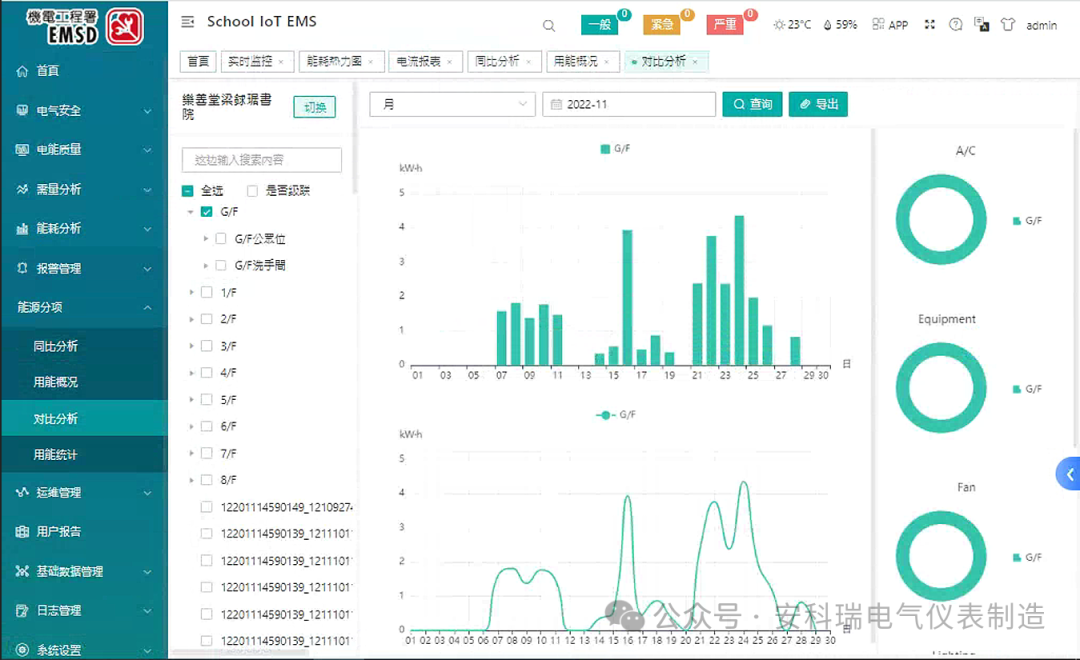Click the 2022-11 date input field

[x=629, y=104]
